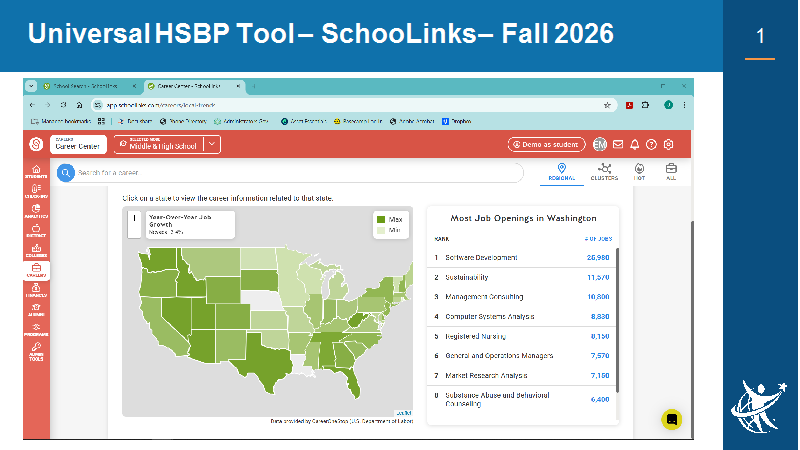The width and height of the screenshot is (800, 450).
Task: Open Managed bookmarks folder
Action: 61,121
